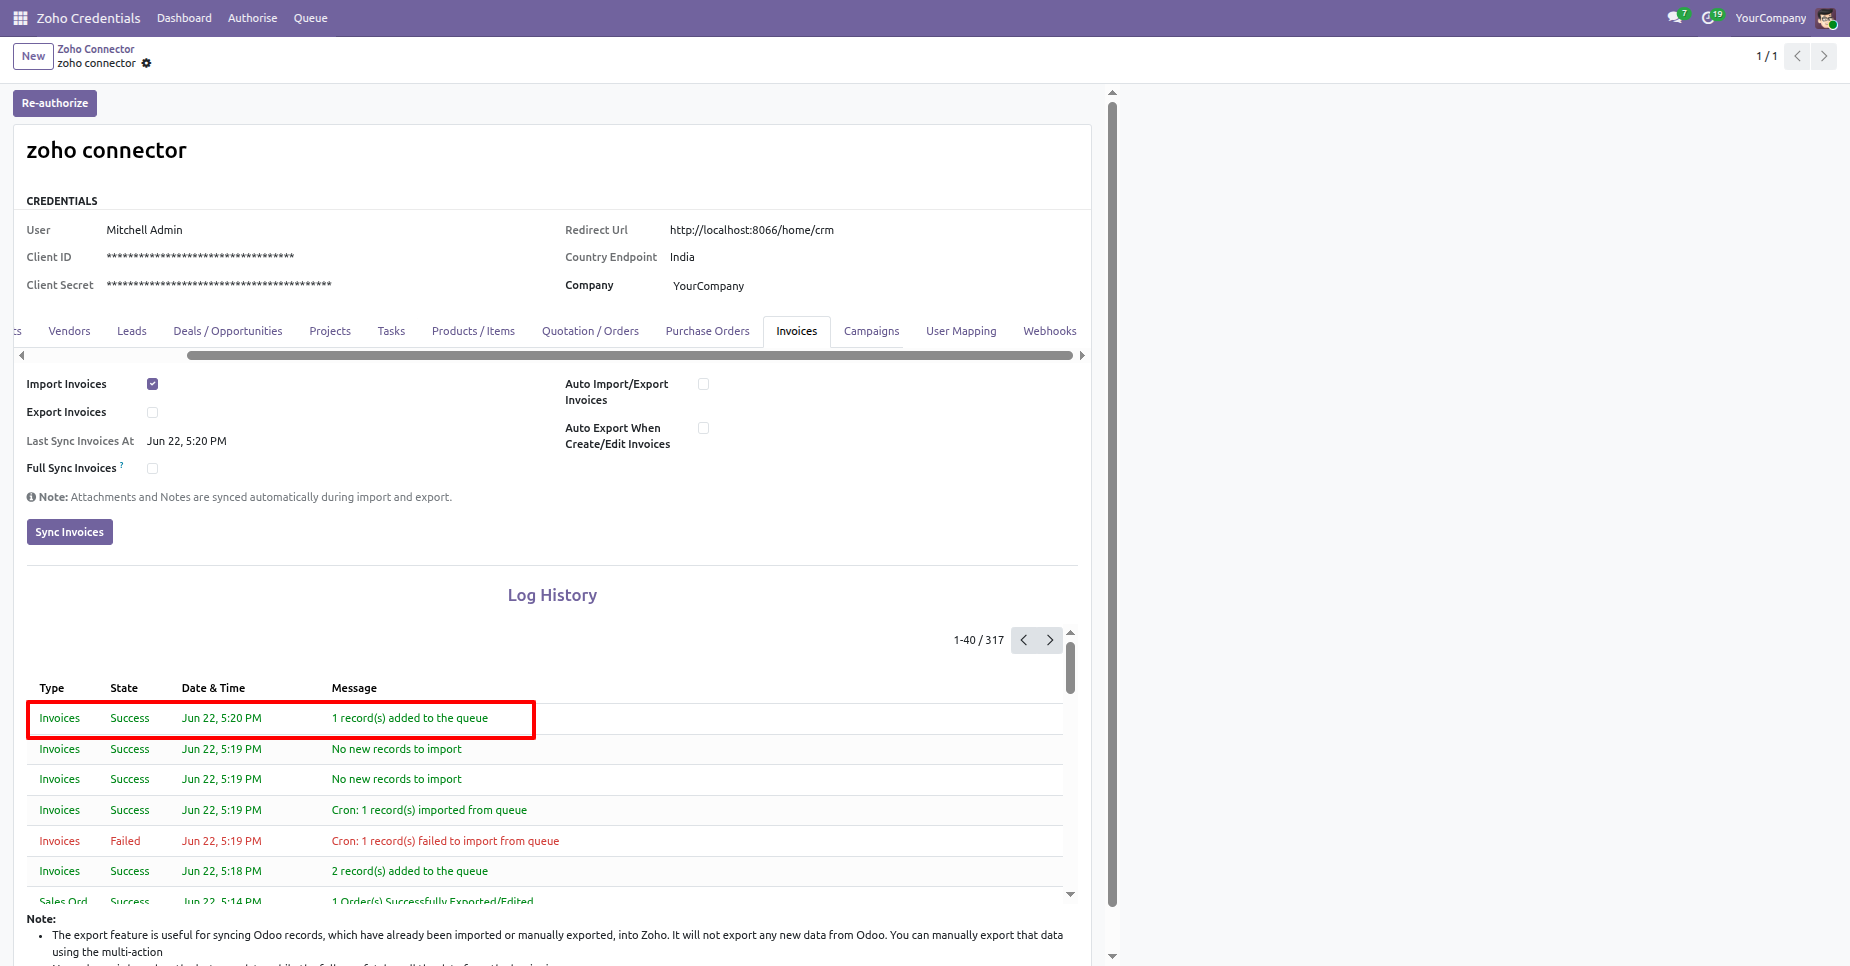Click the Zoho Credentials app title

[x=88, y=18]
